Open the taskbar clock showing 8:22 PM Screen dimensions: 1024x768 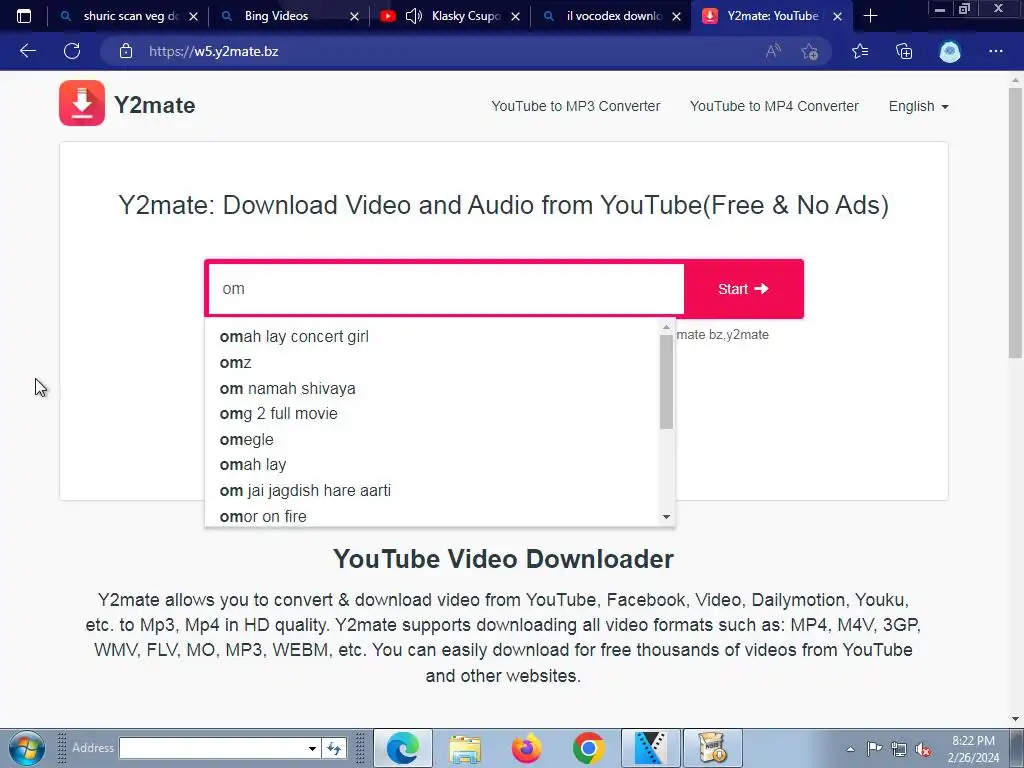click(x=972, y=748)
